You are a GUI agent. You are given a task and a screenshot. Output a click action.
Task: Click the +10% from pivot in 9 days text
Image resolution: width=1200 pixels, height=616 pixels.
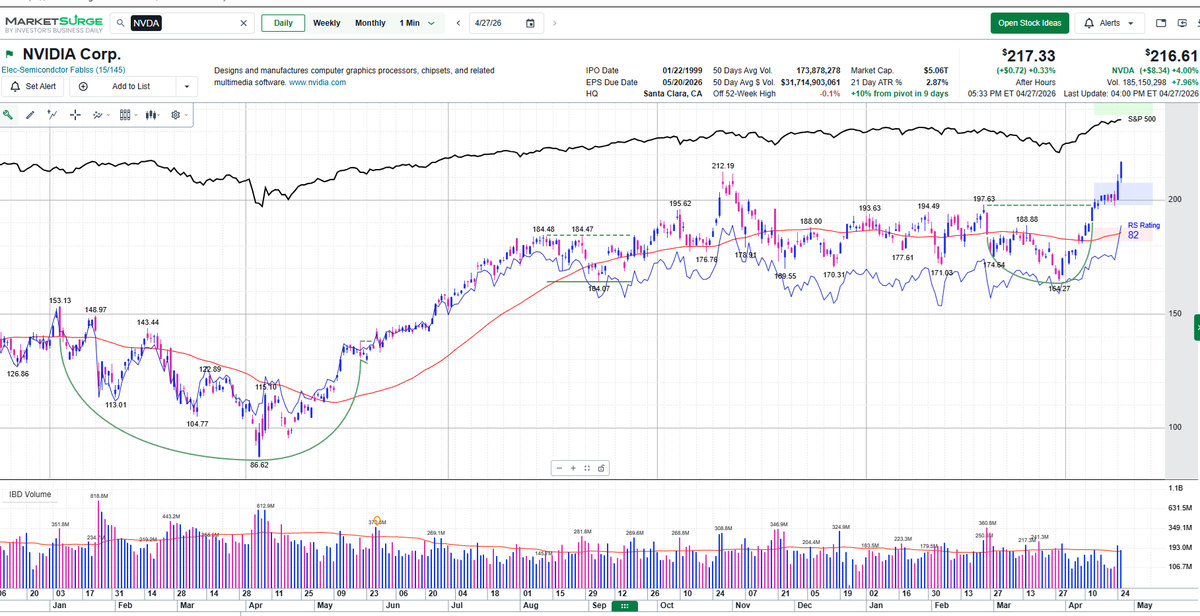point(899,94)
